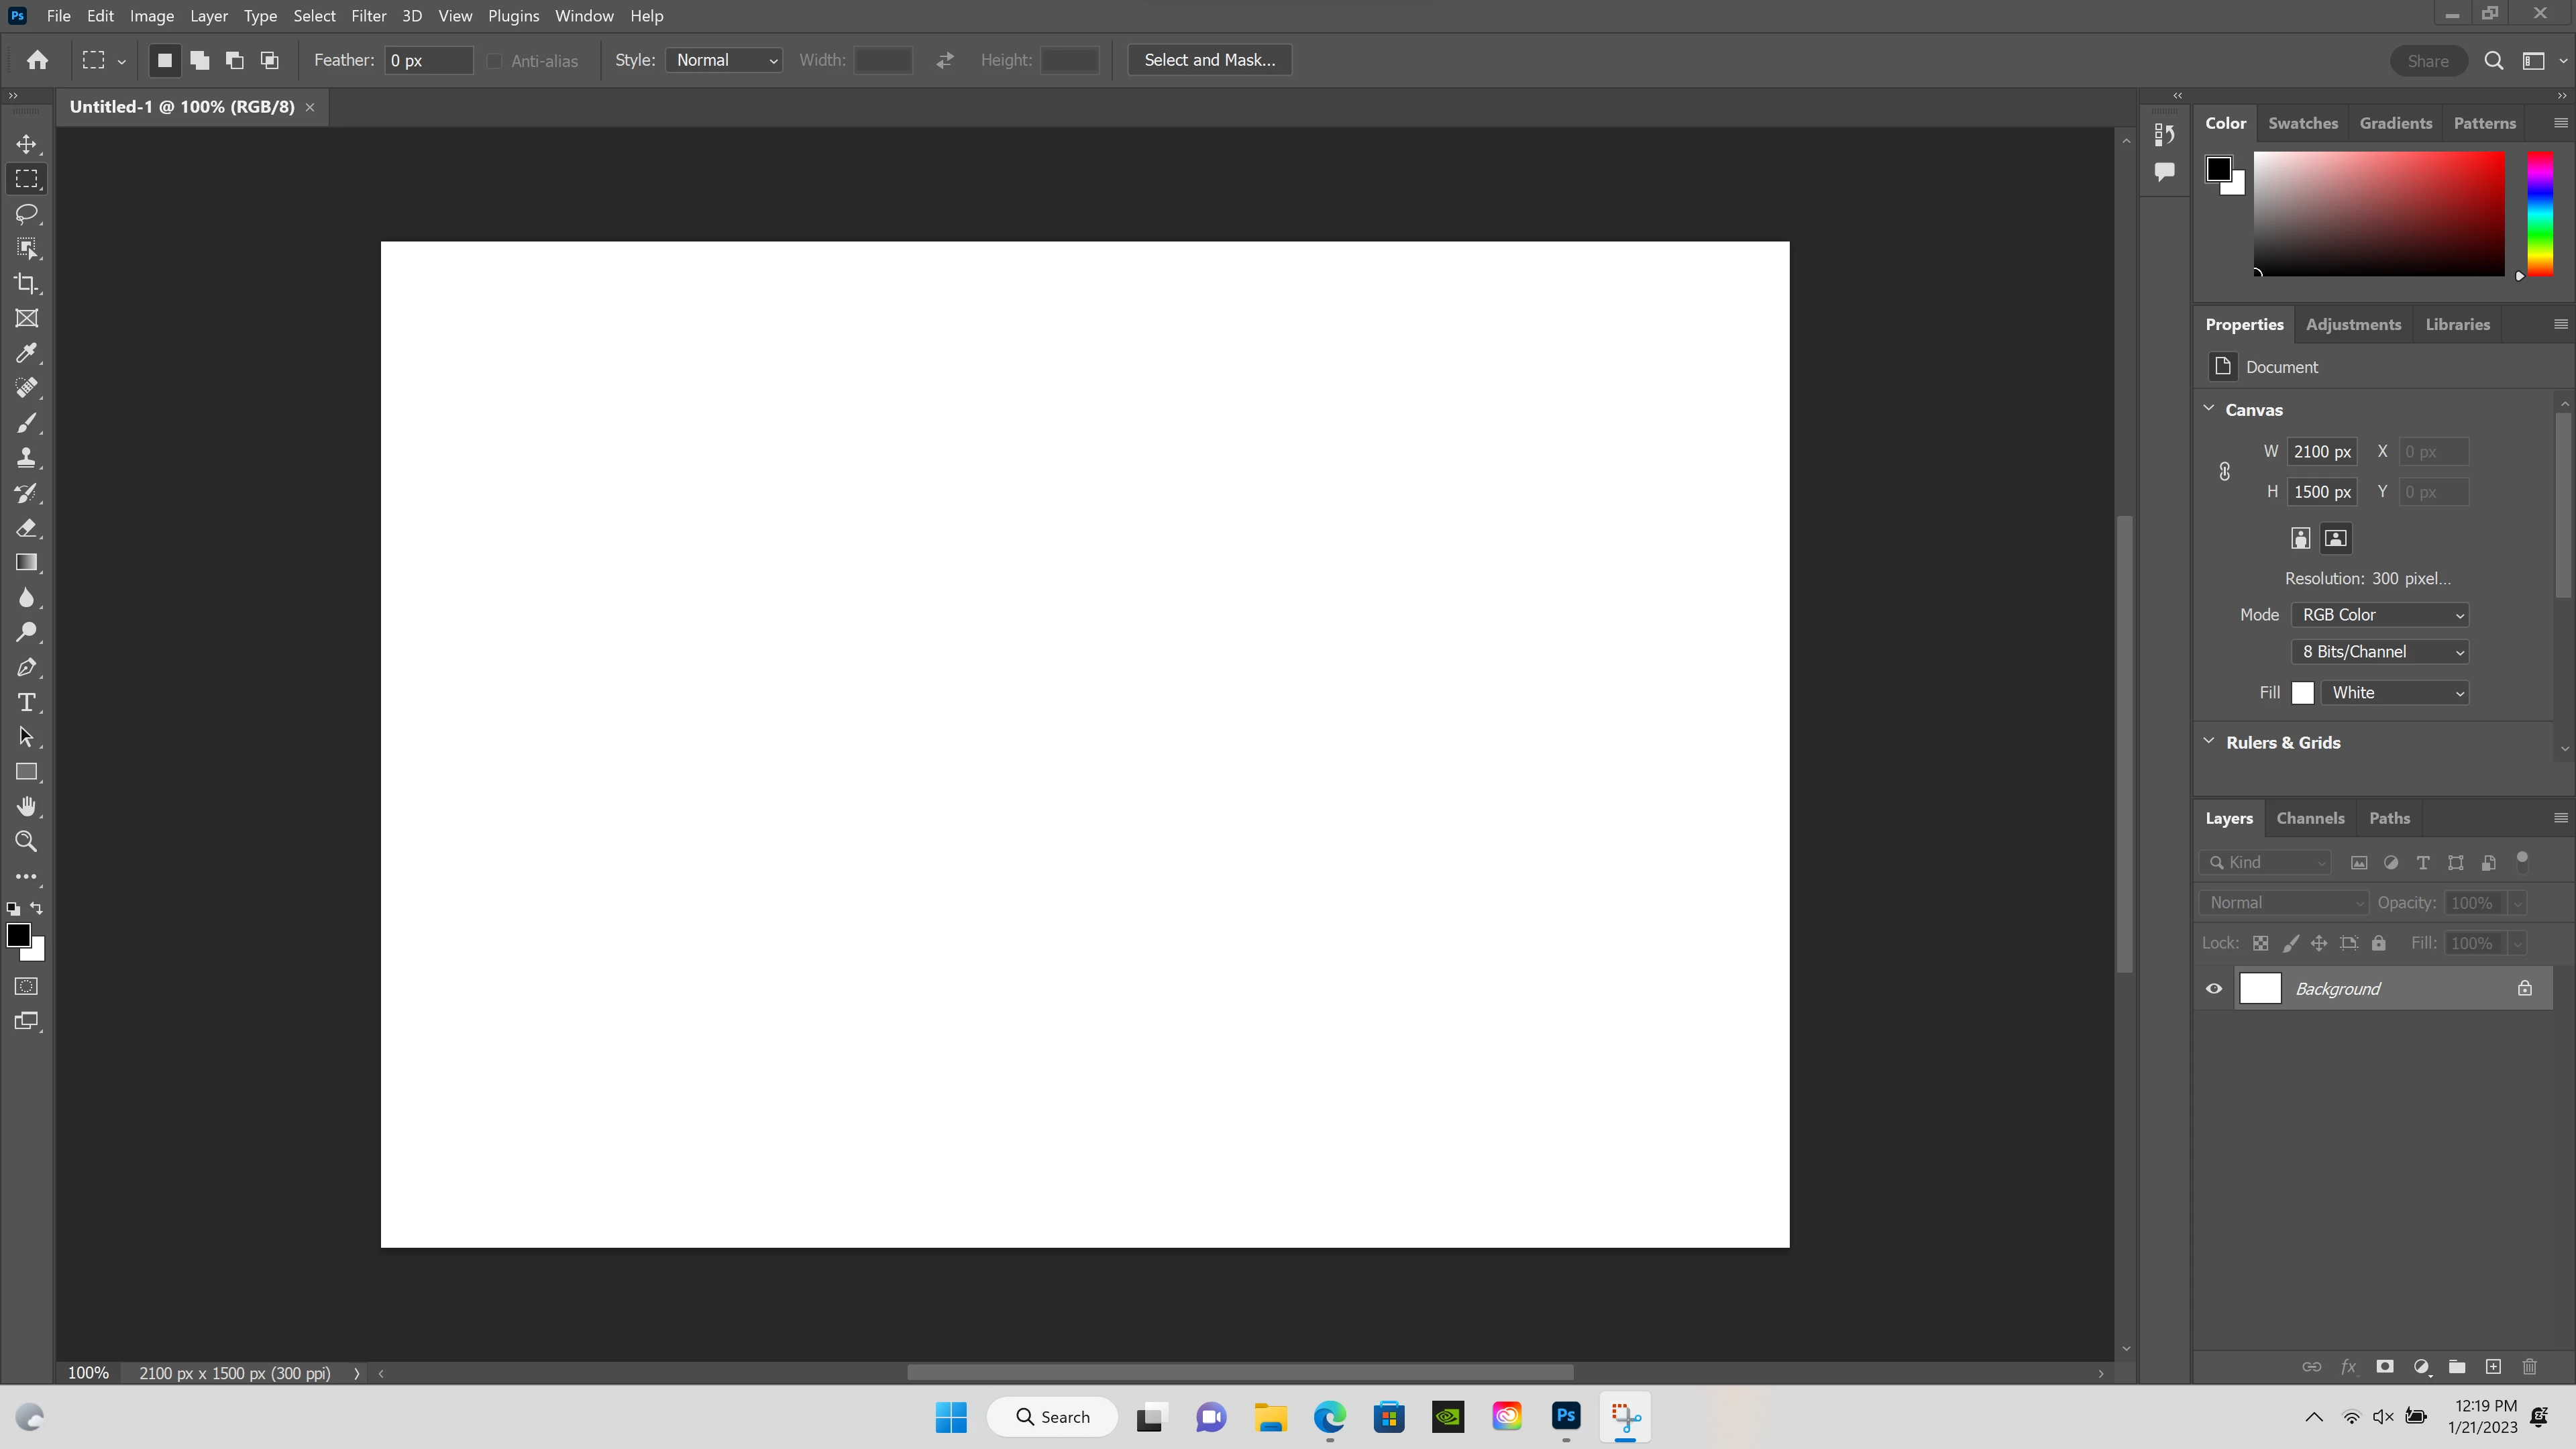
Task: Toggle Quick Mask mode icon
Action: 27,986
